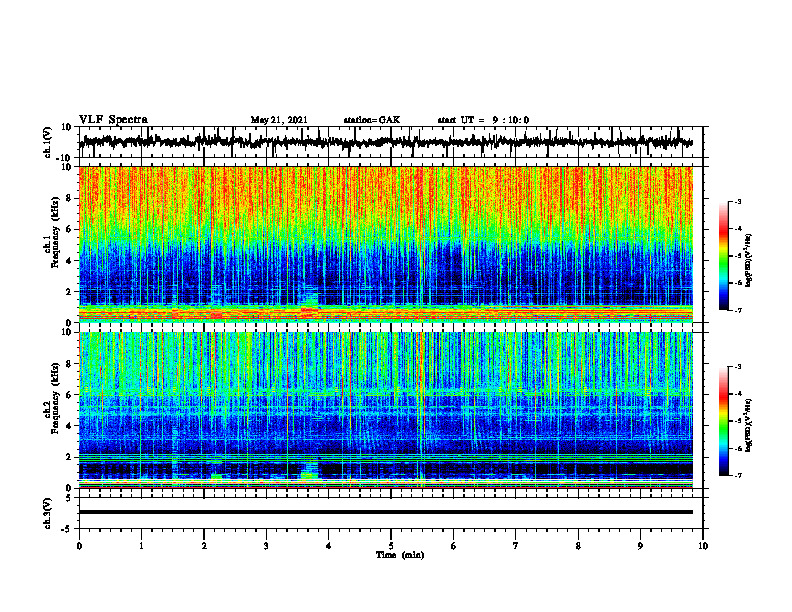Click the ch.1 spectrogram color scale bar

pyautogui.click(x=724, y=256)
